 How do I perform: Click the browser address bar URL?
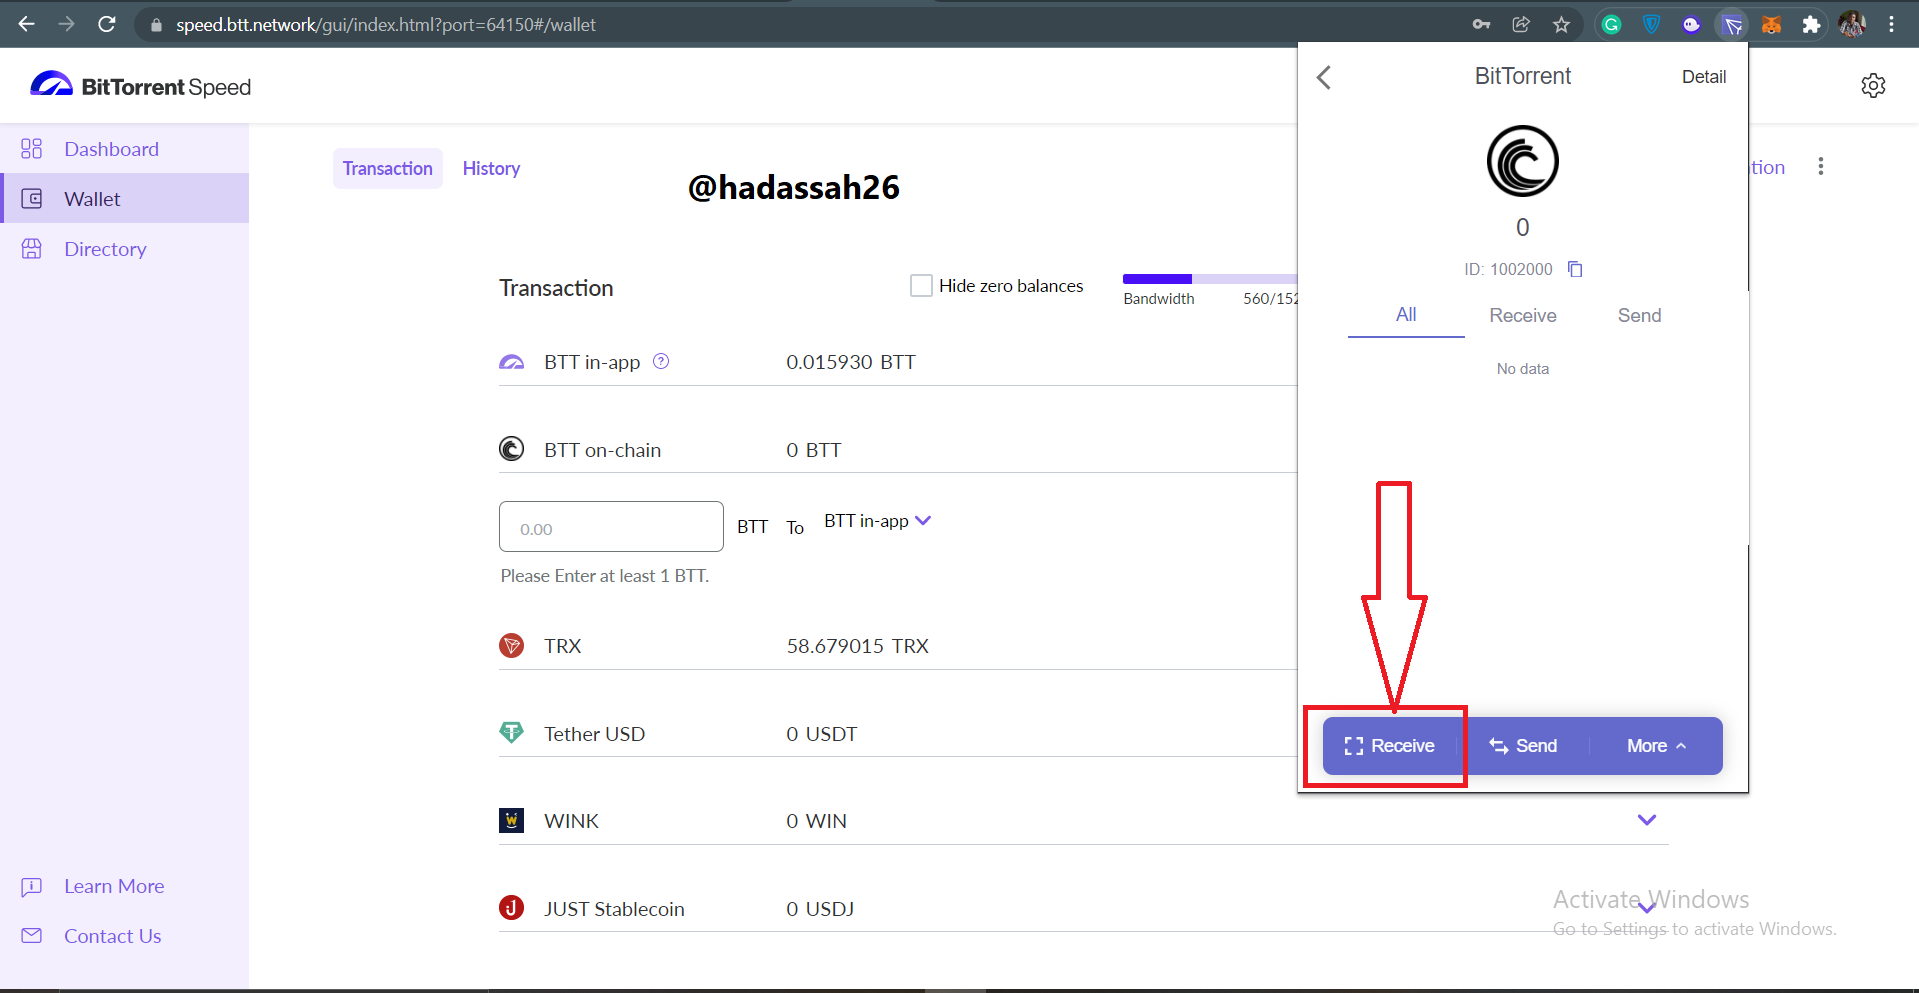[x=386, y=24]
